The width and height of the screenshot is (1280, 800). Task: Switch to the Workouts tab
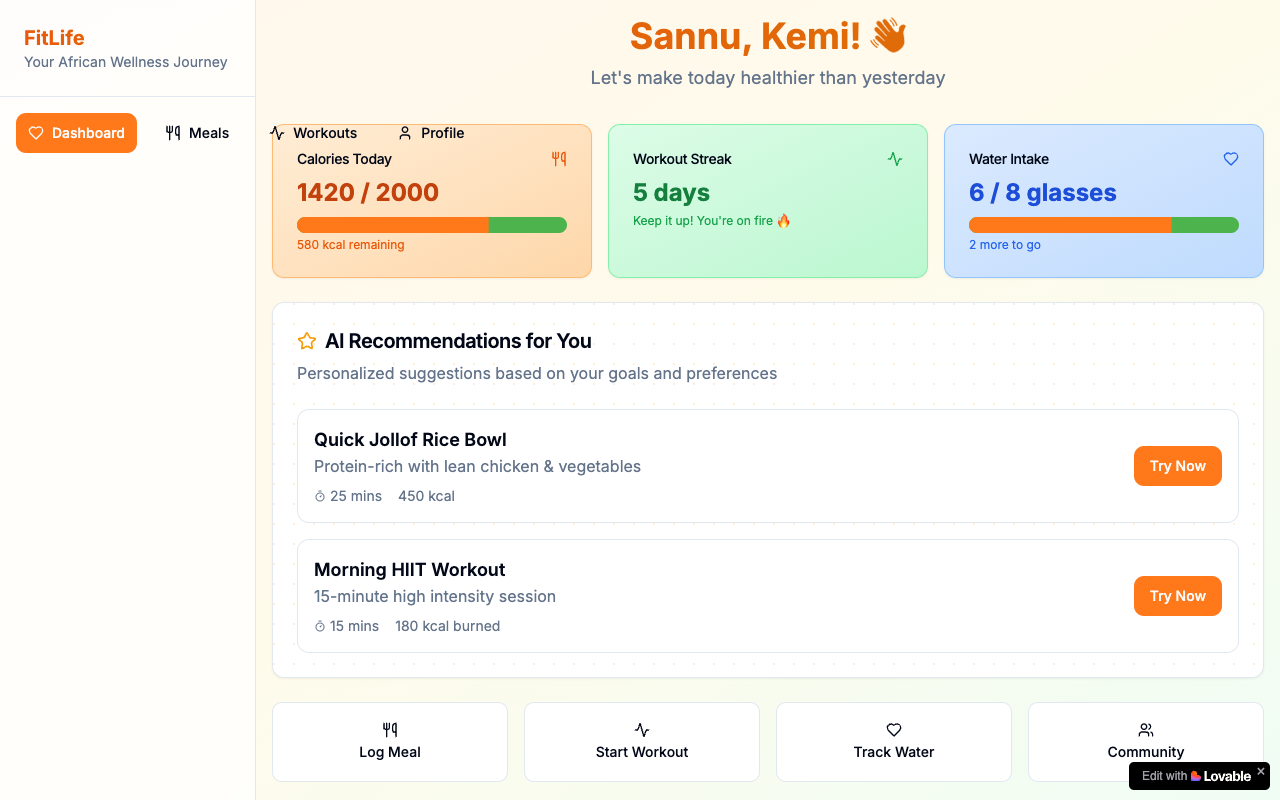tap(314, 132)
